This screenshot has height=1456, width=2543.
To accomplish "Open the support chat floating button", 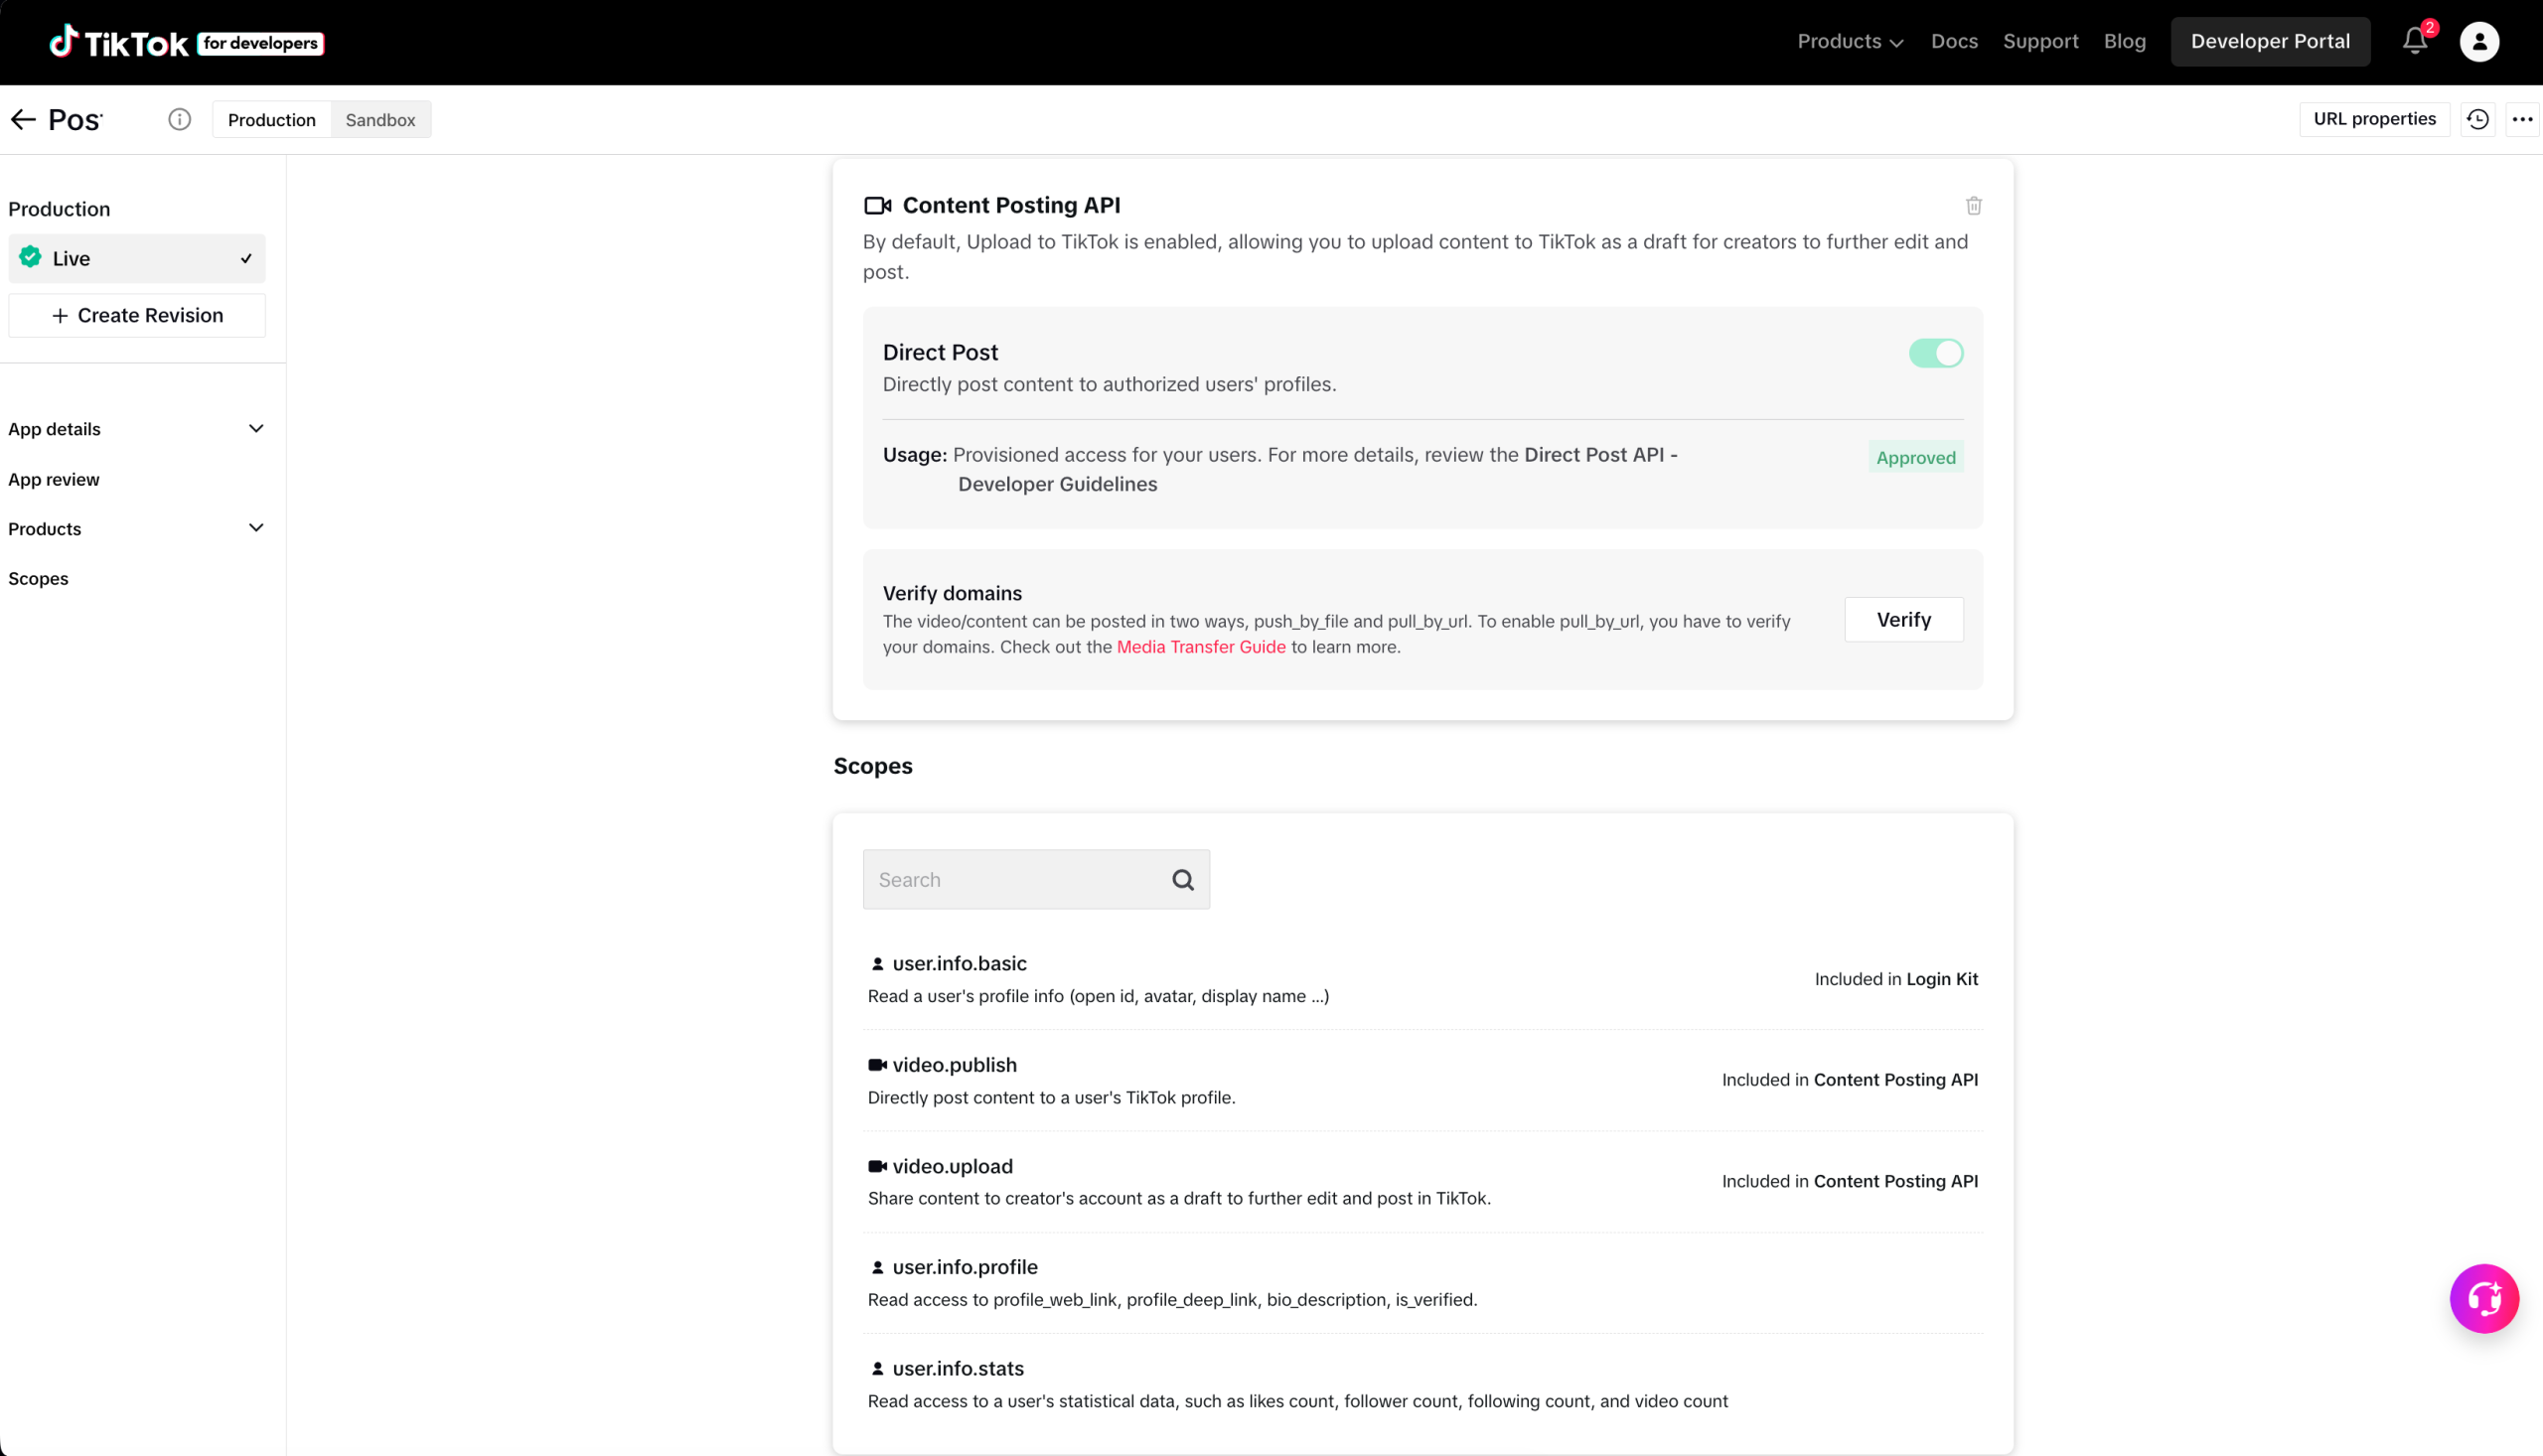I will point(2484,1299).
